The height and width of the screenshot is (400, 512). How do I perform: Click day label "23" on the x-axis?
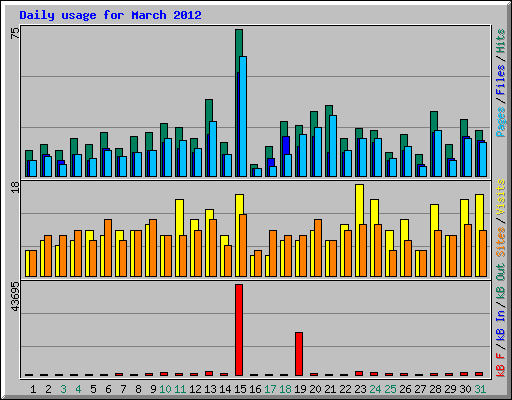tap(360, 389)
